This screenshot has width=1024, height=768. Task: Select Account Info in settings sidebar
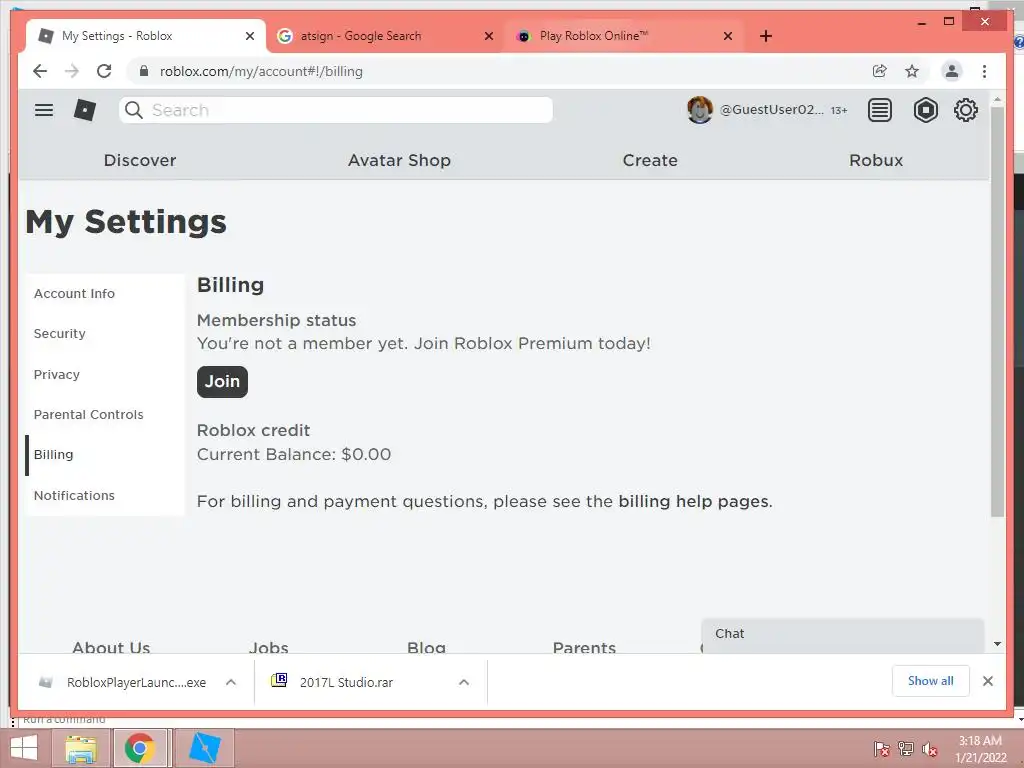tap(104, 294)
